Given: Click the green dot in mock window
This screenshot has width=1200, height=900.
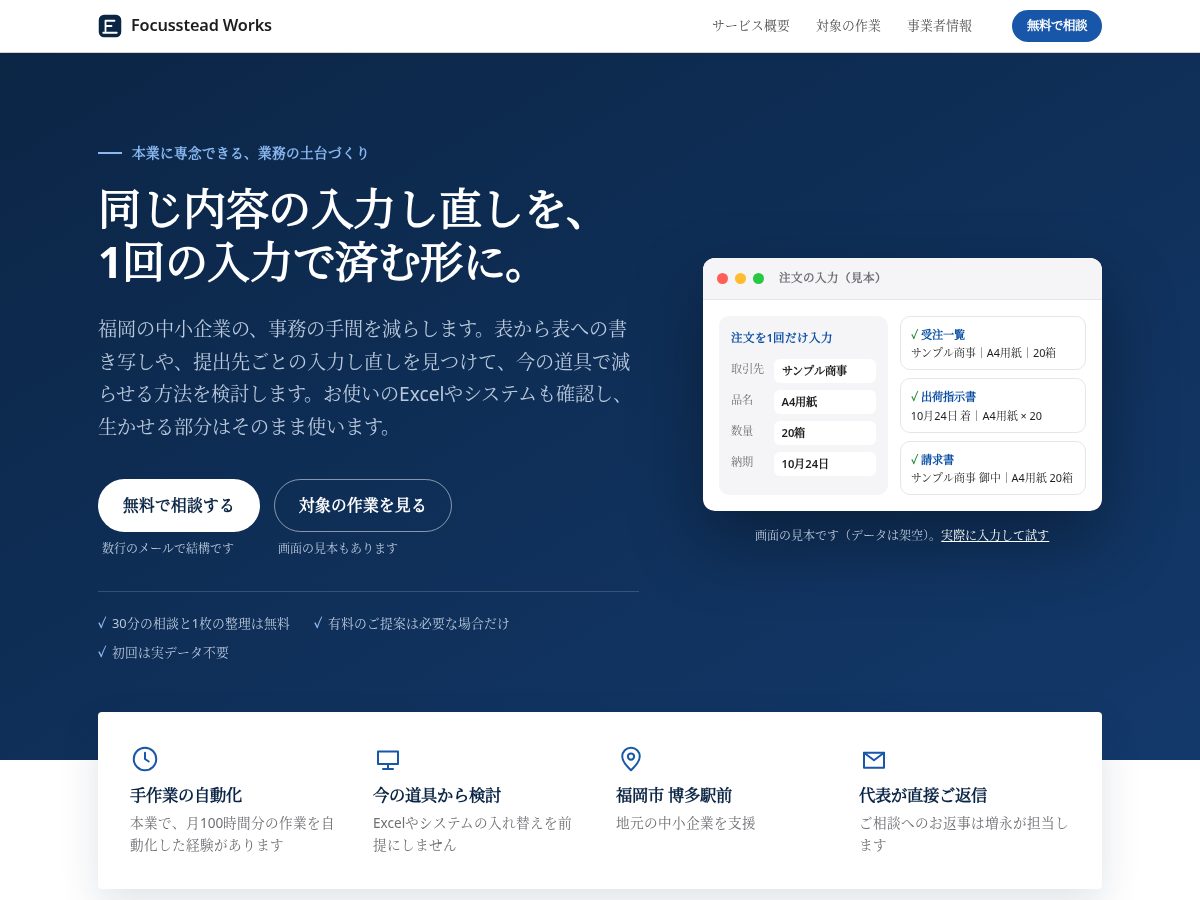Looking at the screenshot, I should (758, 278).
